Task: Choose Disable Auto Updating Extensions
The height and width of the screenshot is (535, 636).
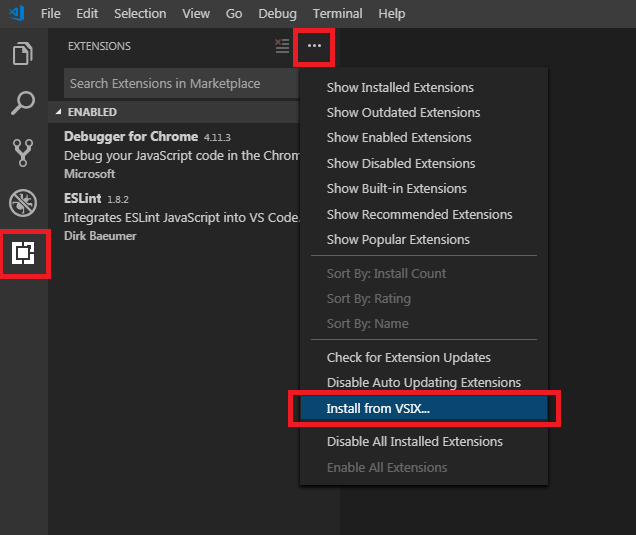Action: [x=423, y=382]
